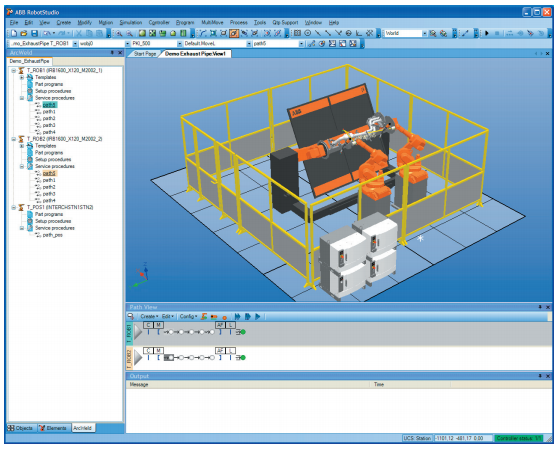Switch to the Start Page tab

point(145,54)
